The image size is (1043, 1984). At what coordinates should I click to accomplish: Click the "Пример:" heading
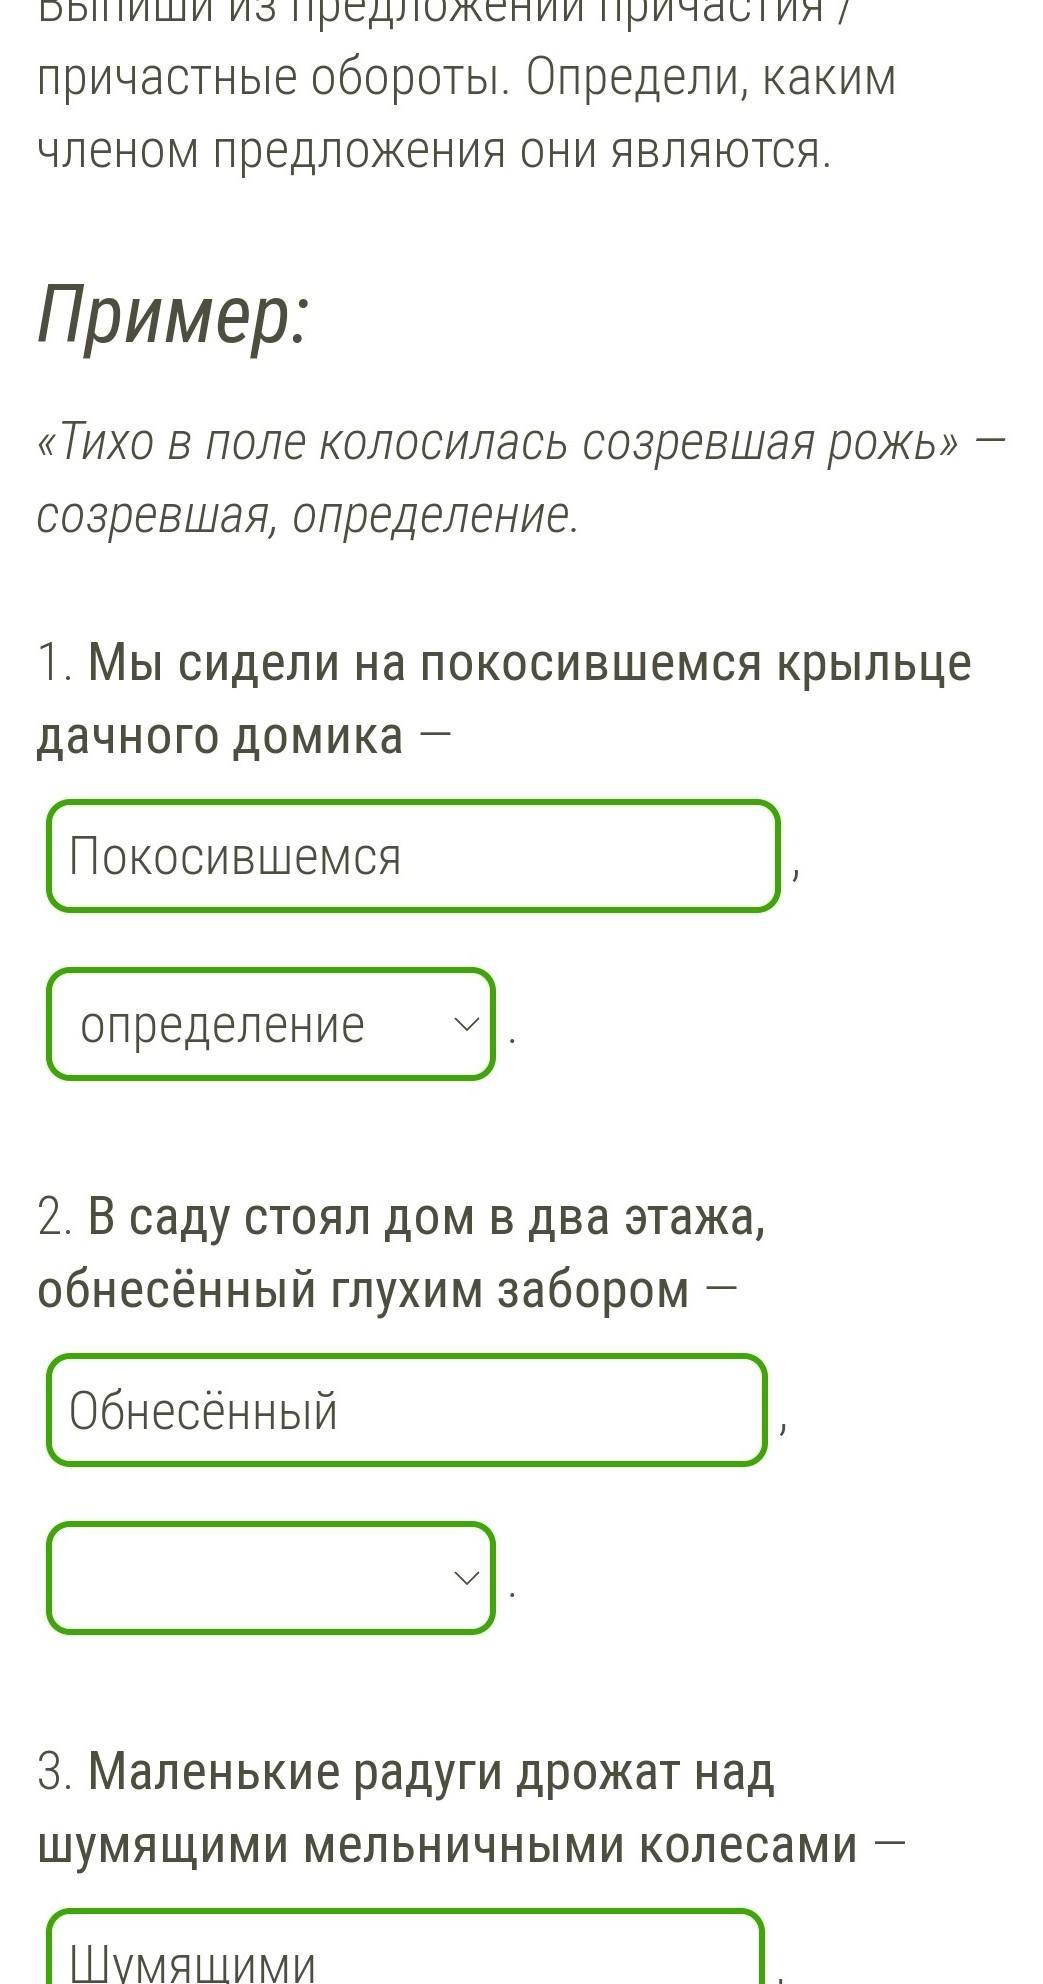click(172, 314)
